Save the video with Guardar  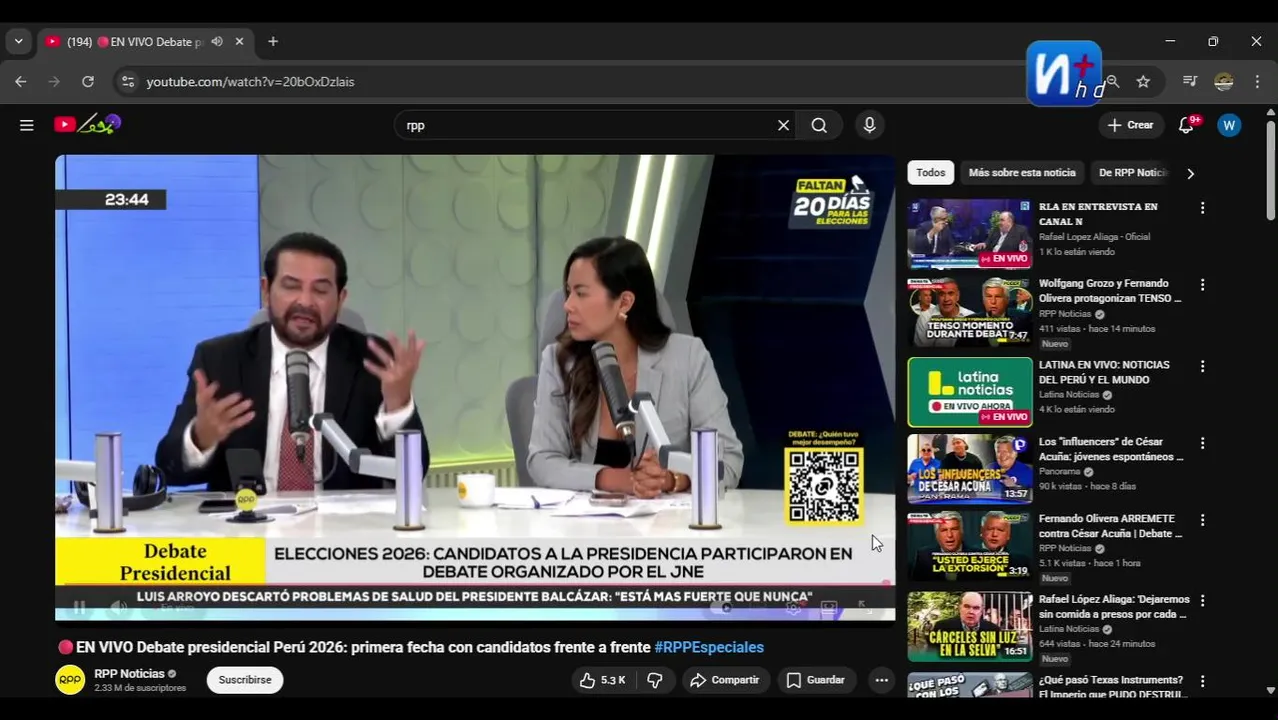pos(815,680)
